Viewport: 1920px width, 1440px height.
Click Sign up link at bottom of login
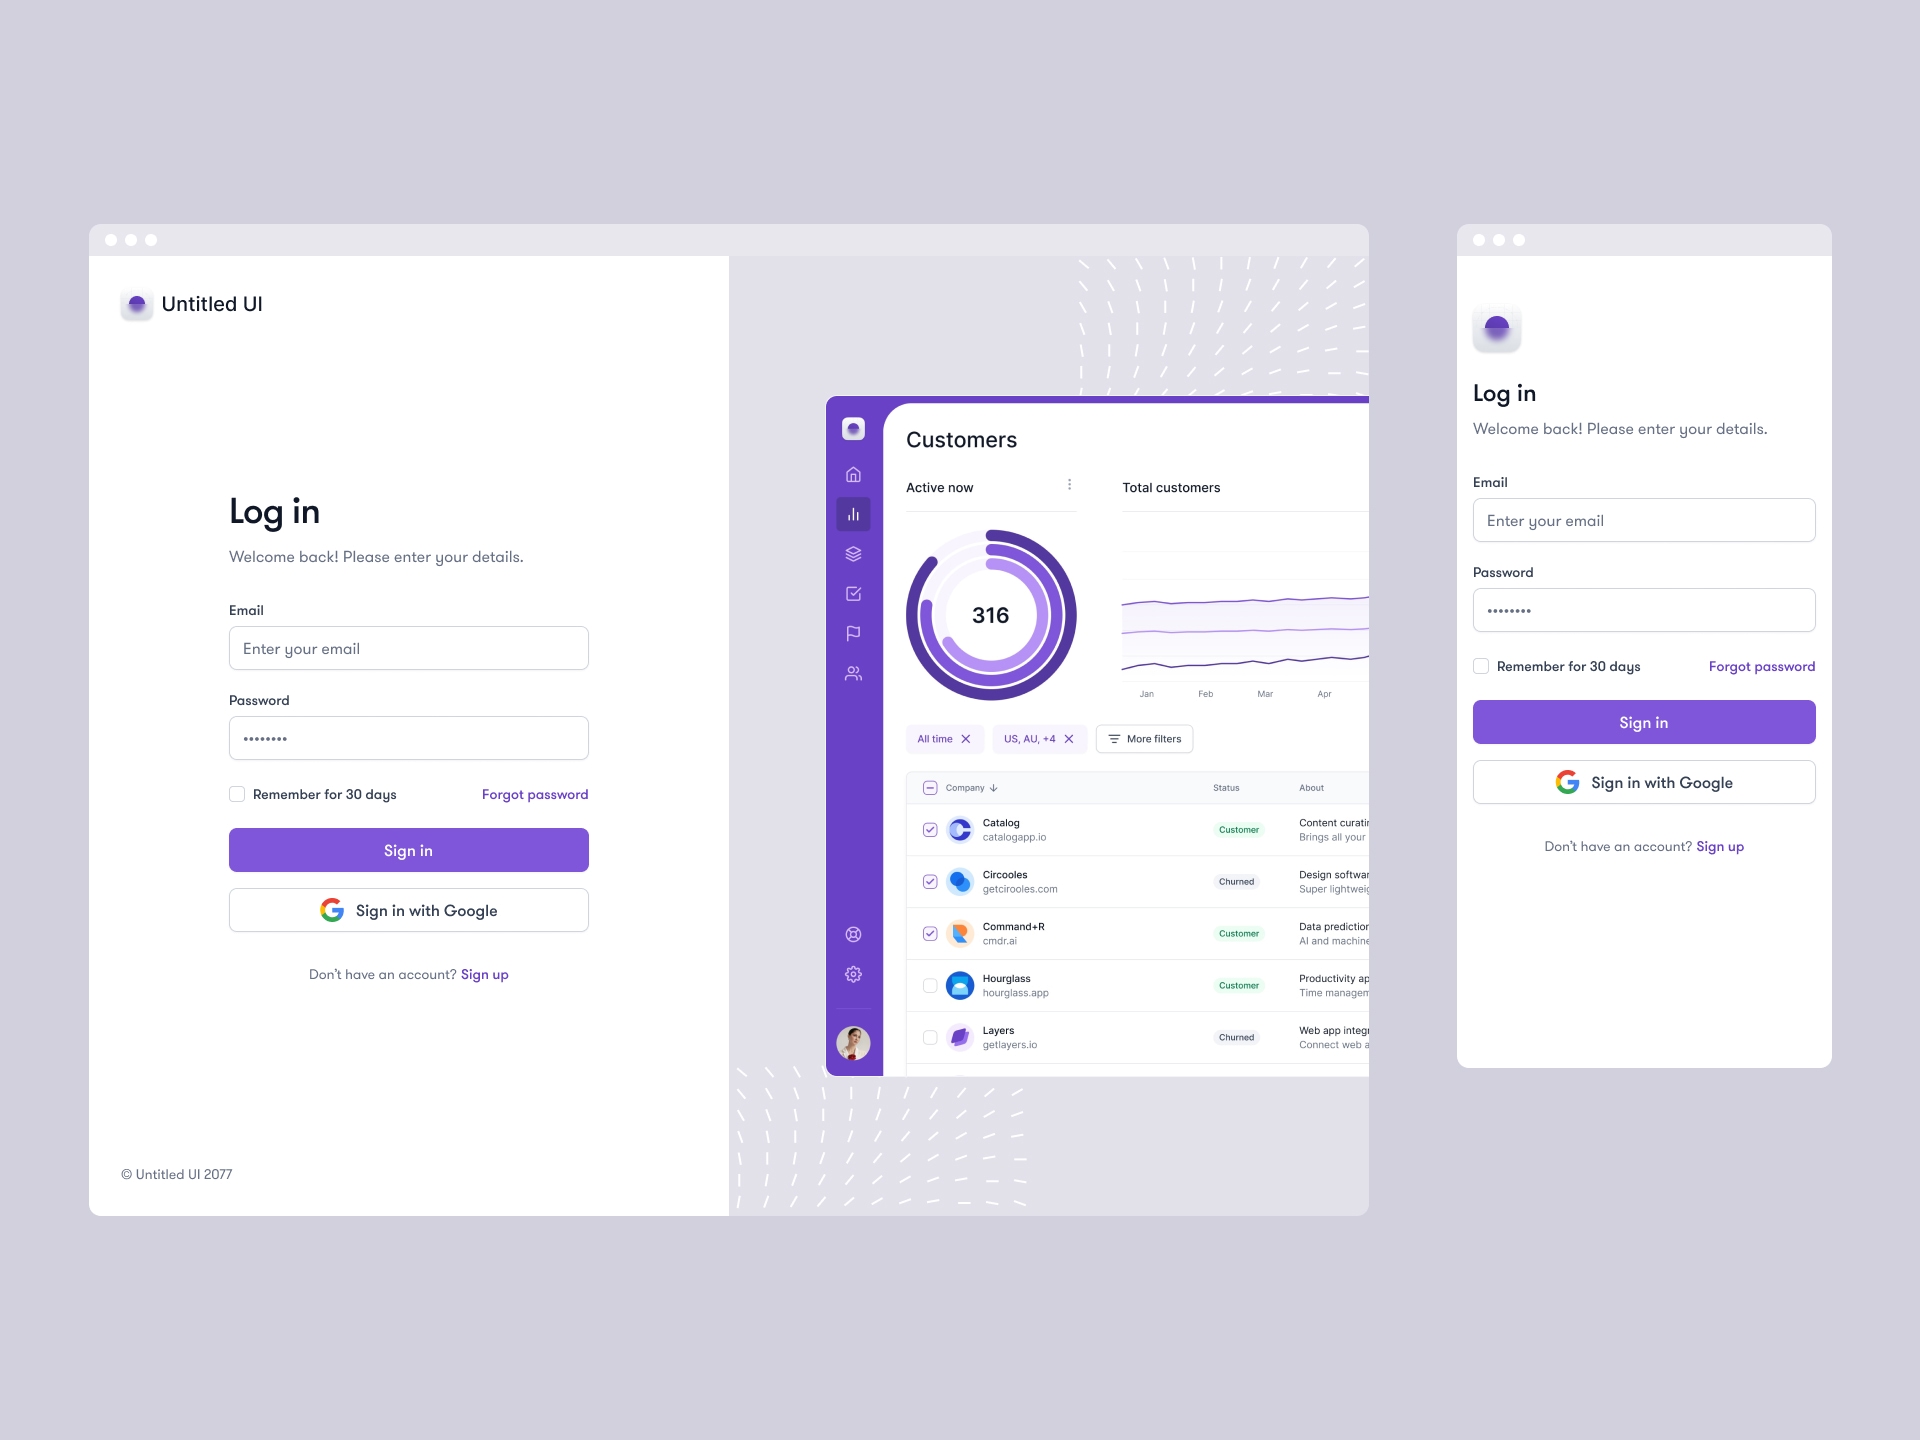coord(485,973)
